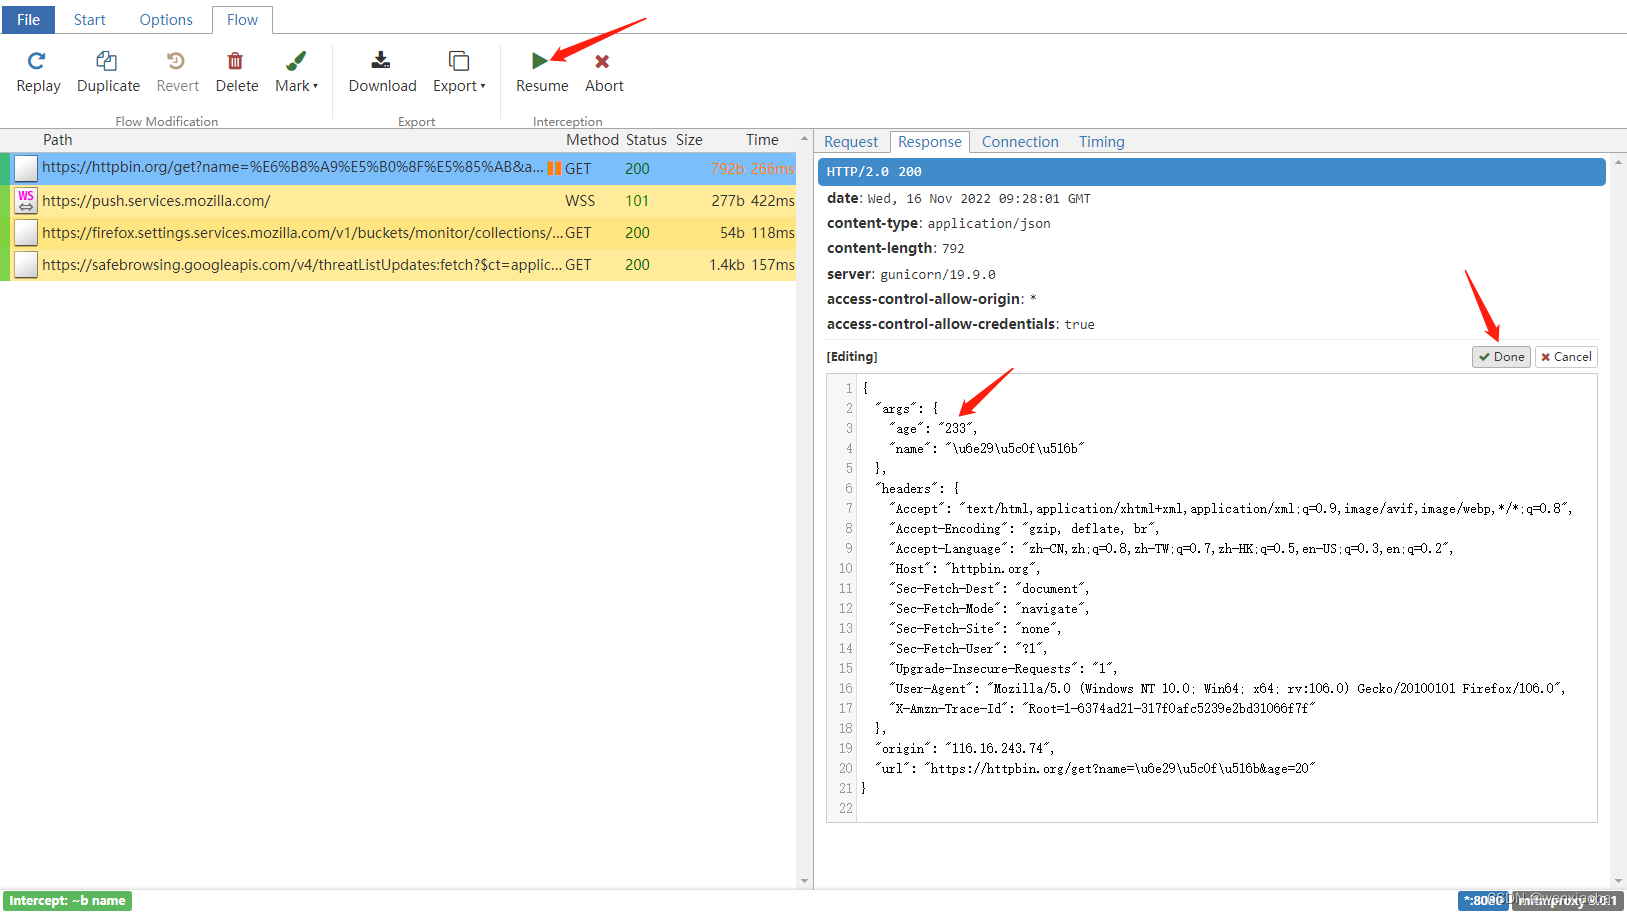Screen dimensions: 1627x914
Task: Click the Delete trash icon
Action: (235, 61)
